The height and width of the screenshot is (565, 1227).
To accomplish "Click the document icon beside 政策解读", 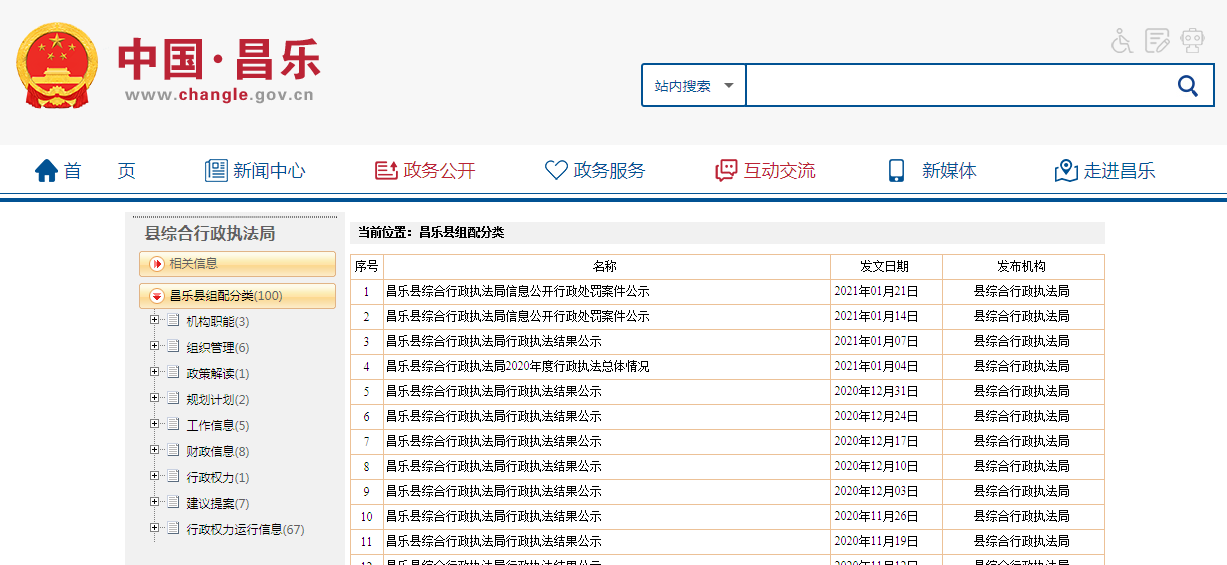I will (x=173, y=373).
